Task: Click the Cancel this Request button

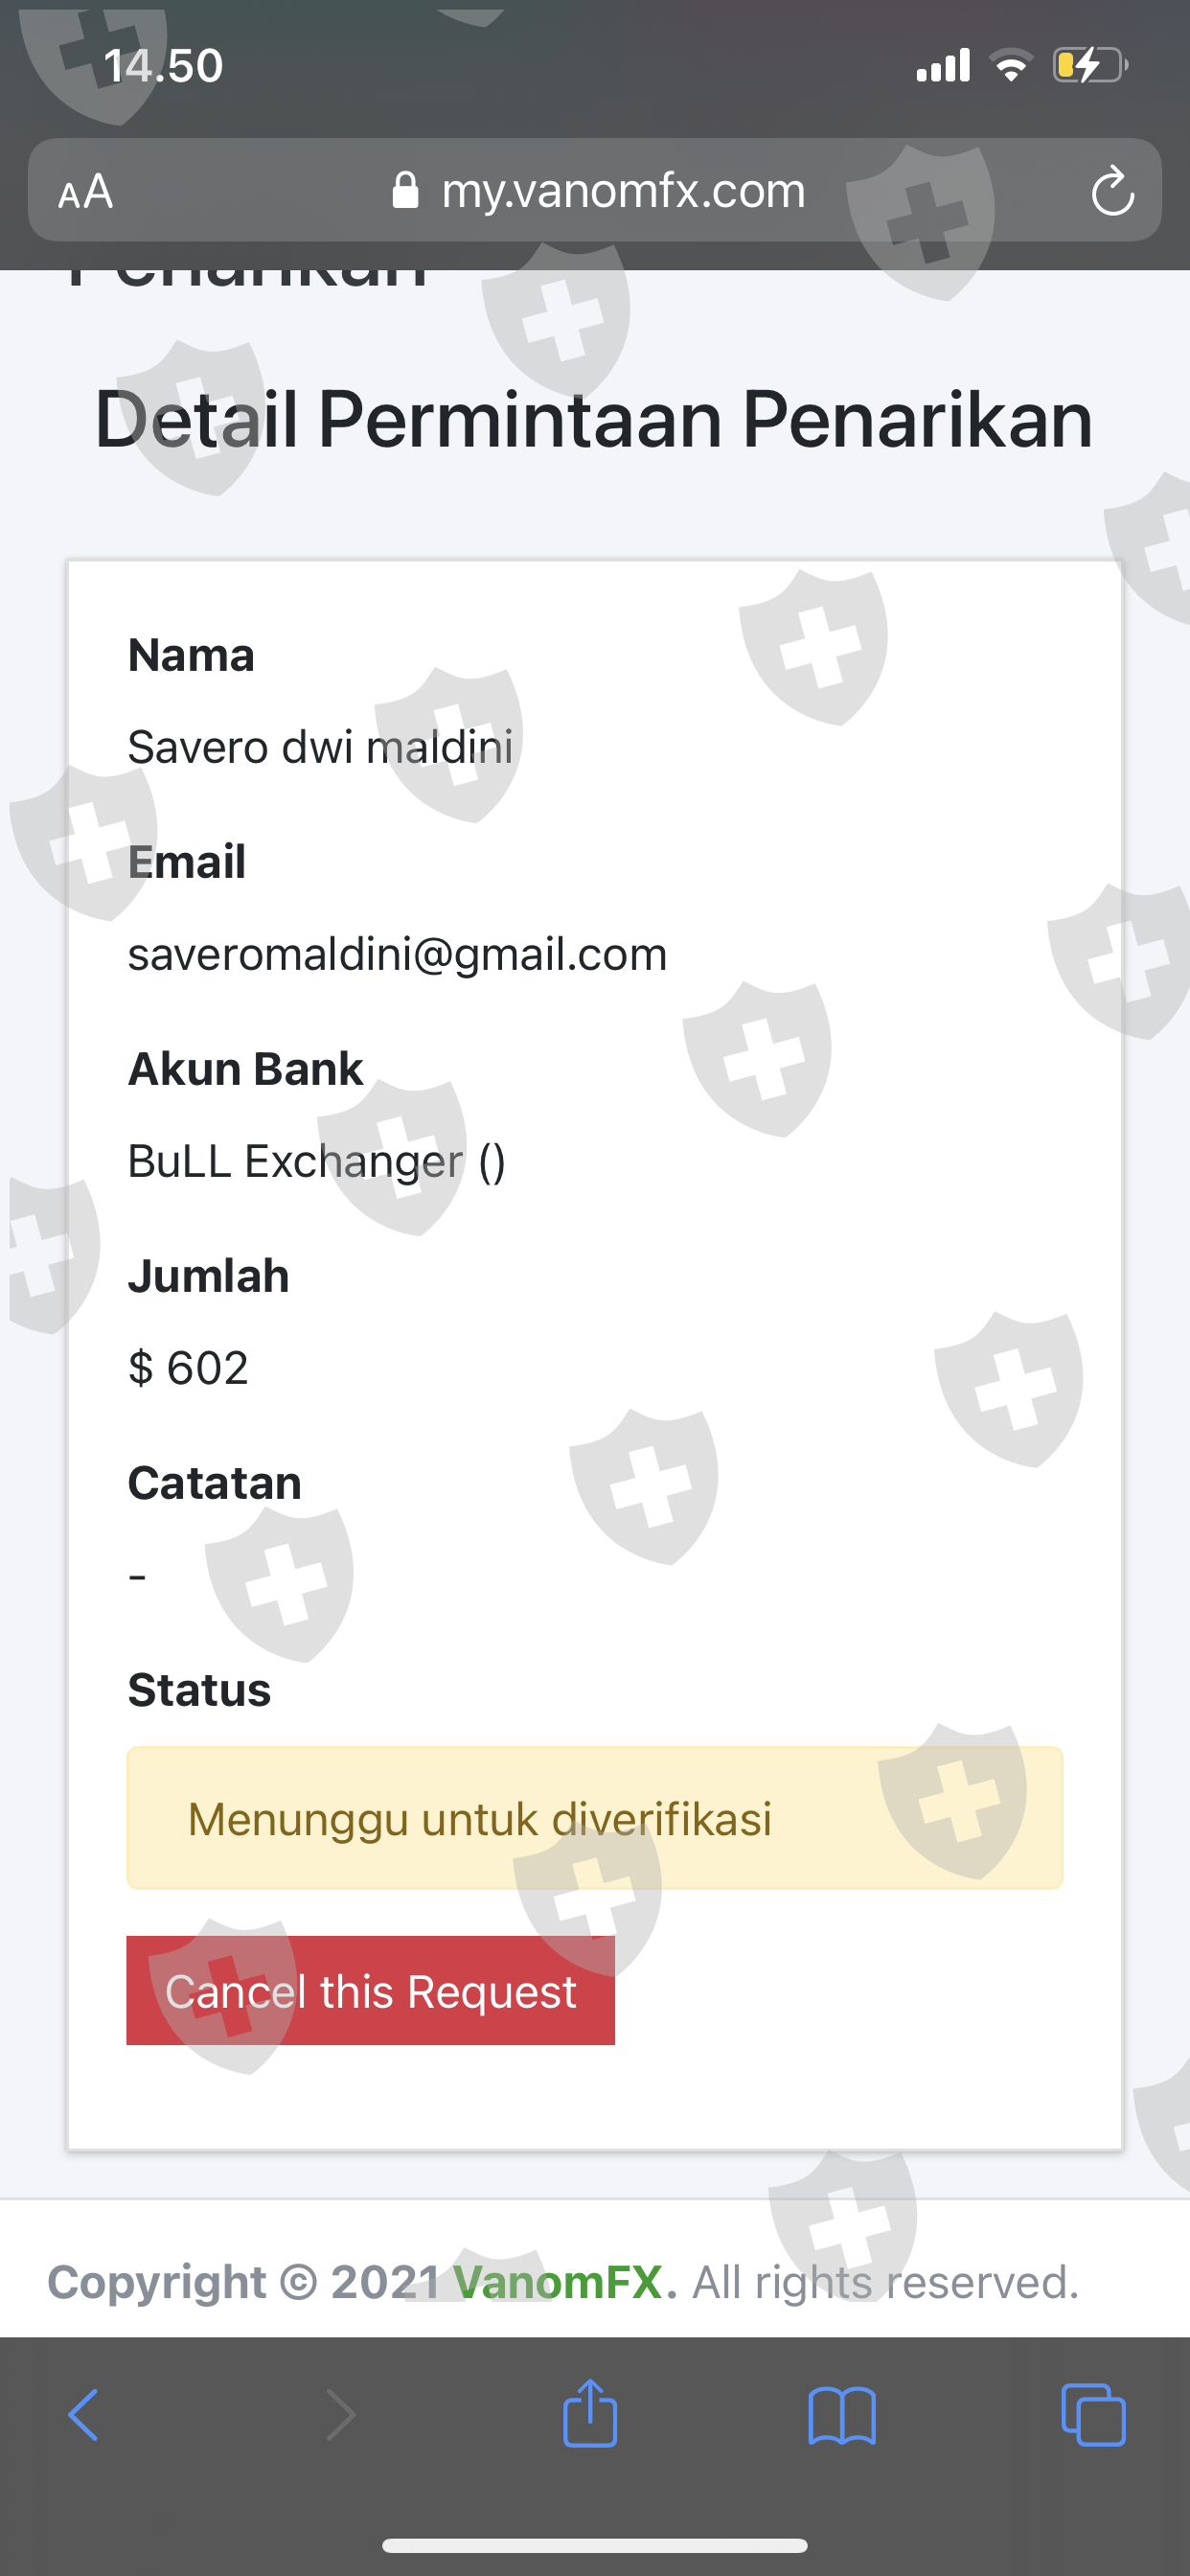Action: click(370, 1990)
